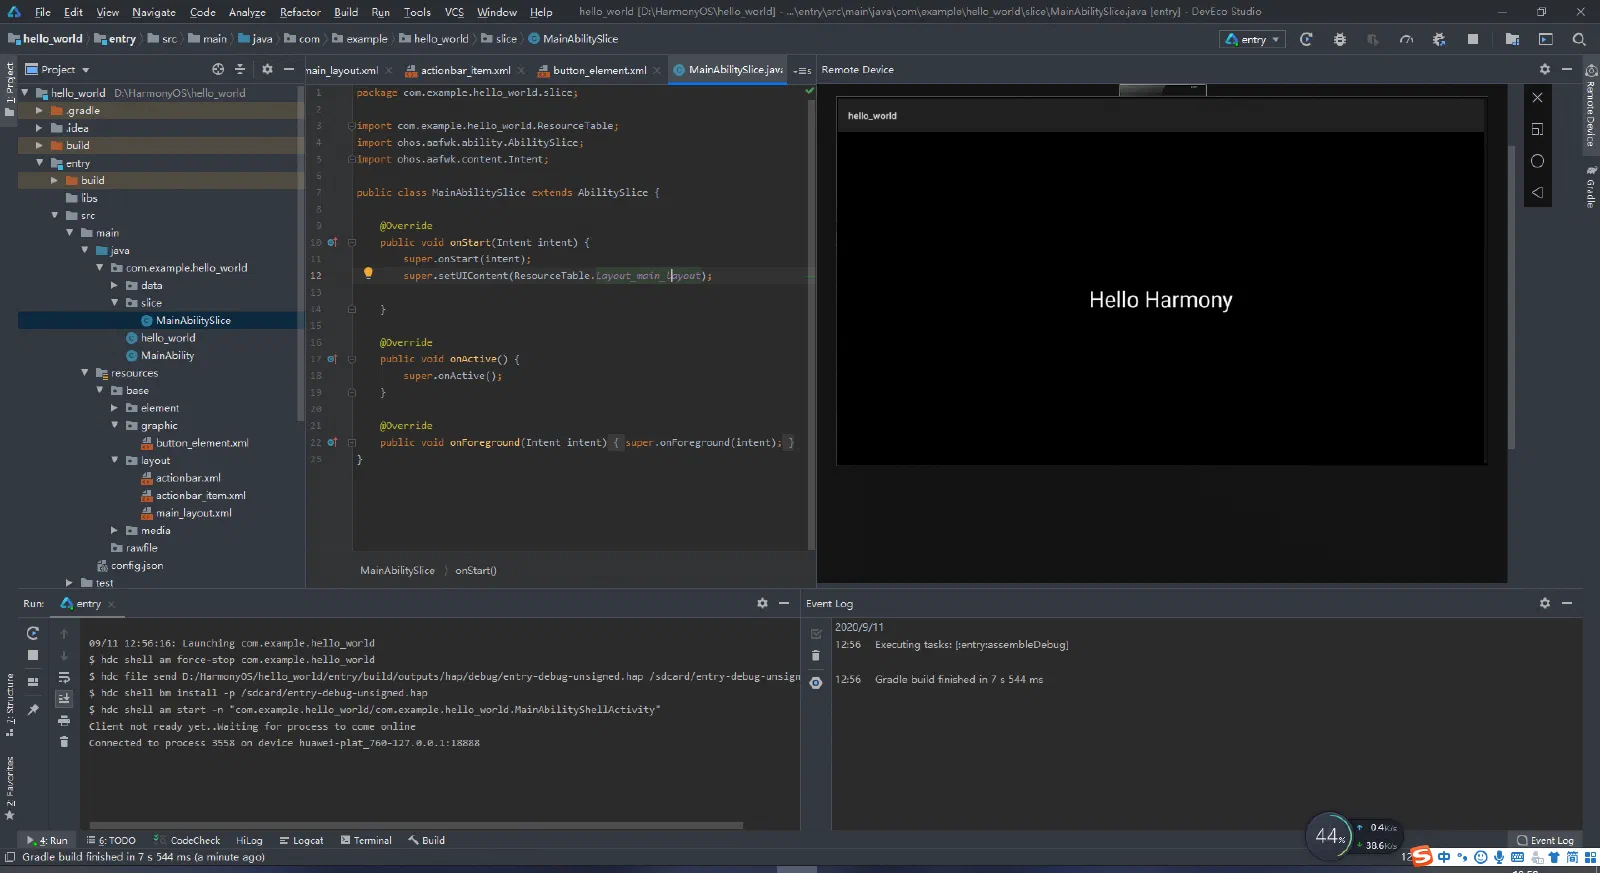1600x873 pixels.
Task: Click Sogou input method icon in taskbar
Action: pyautogui.click(x=1422, y=857)
